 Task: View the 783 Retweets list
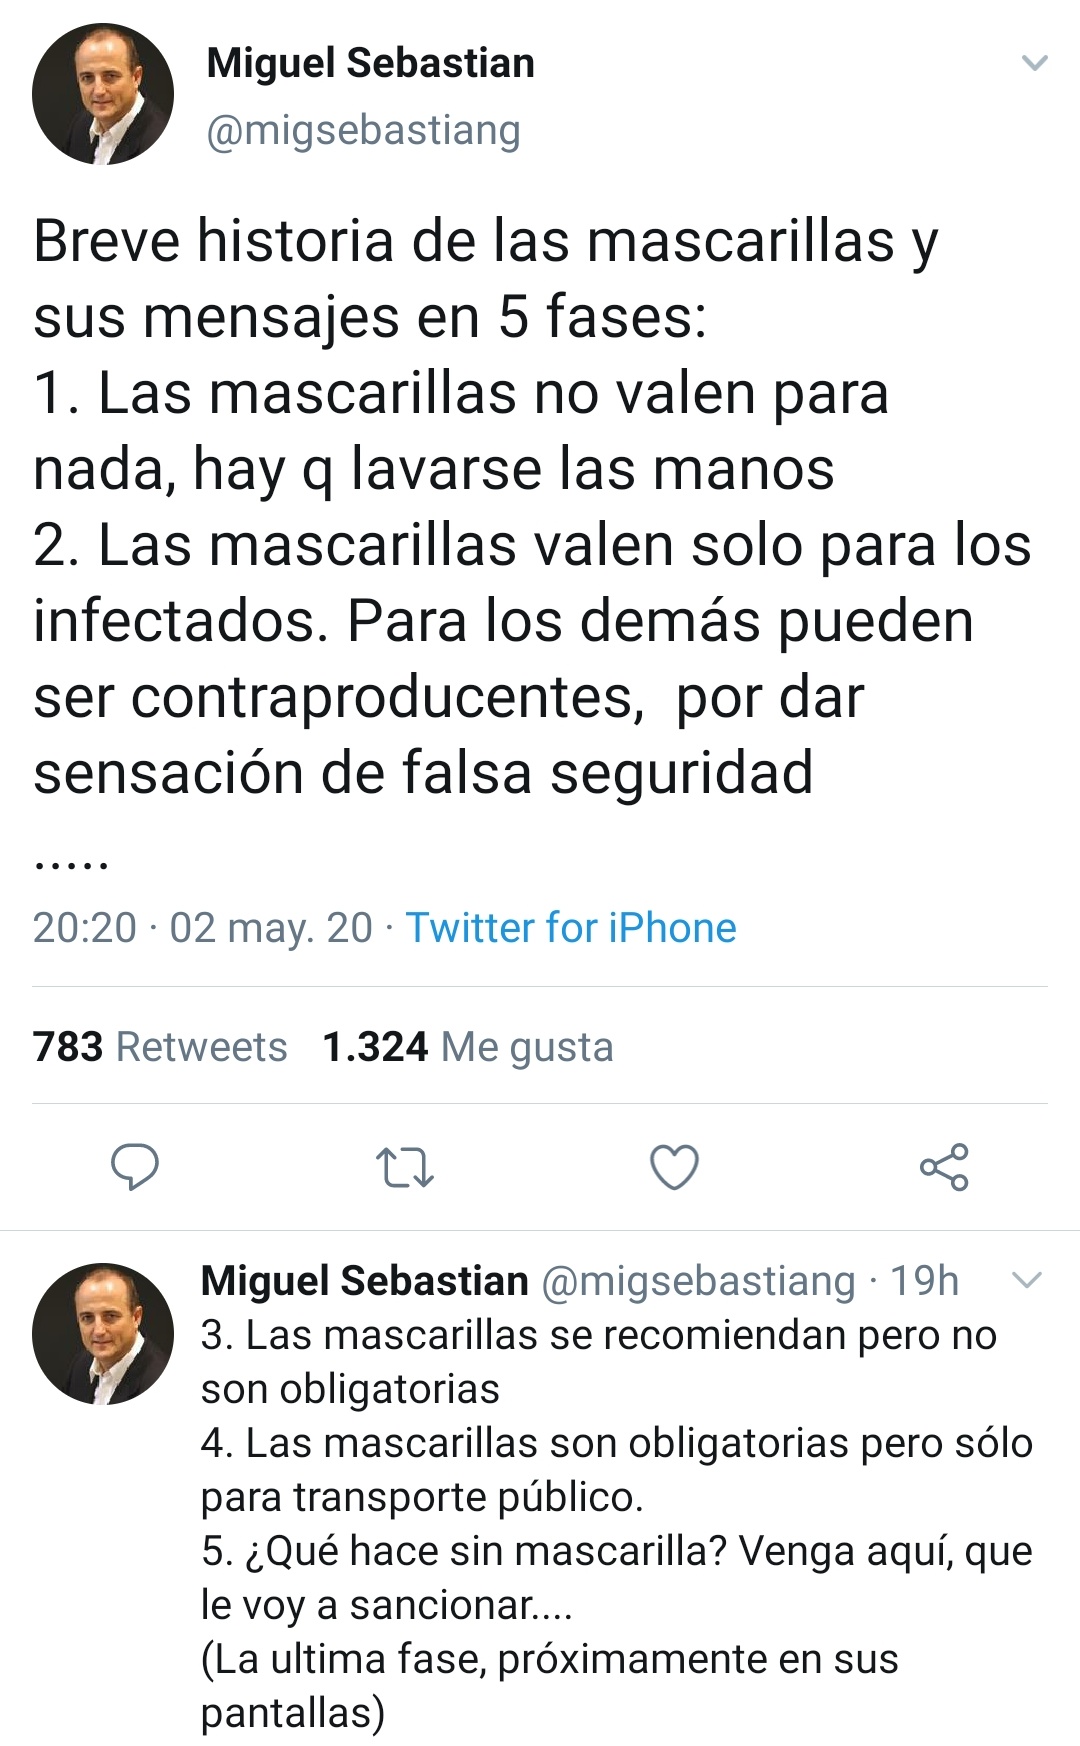click(160, 1047)
